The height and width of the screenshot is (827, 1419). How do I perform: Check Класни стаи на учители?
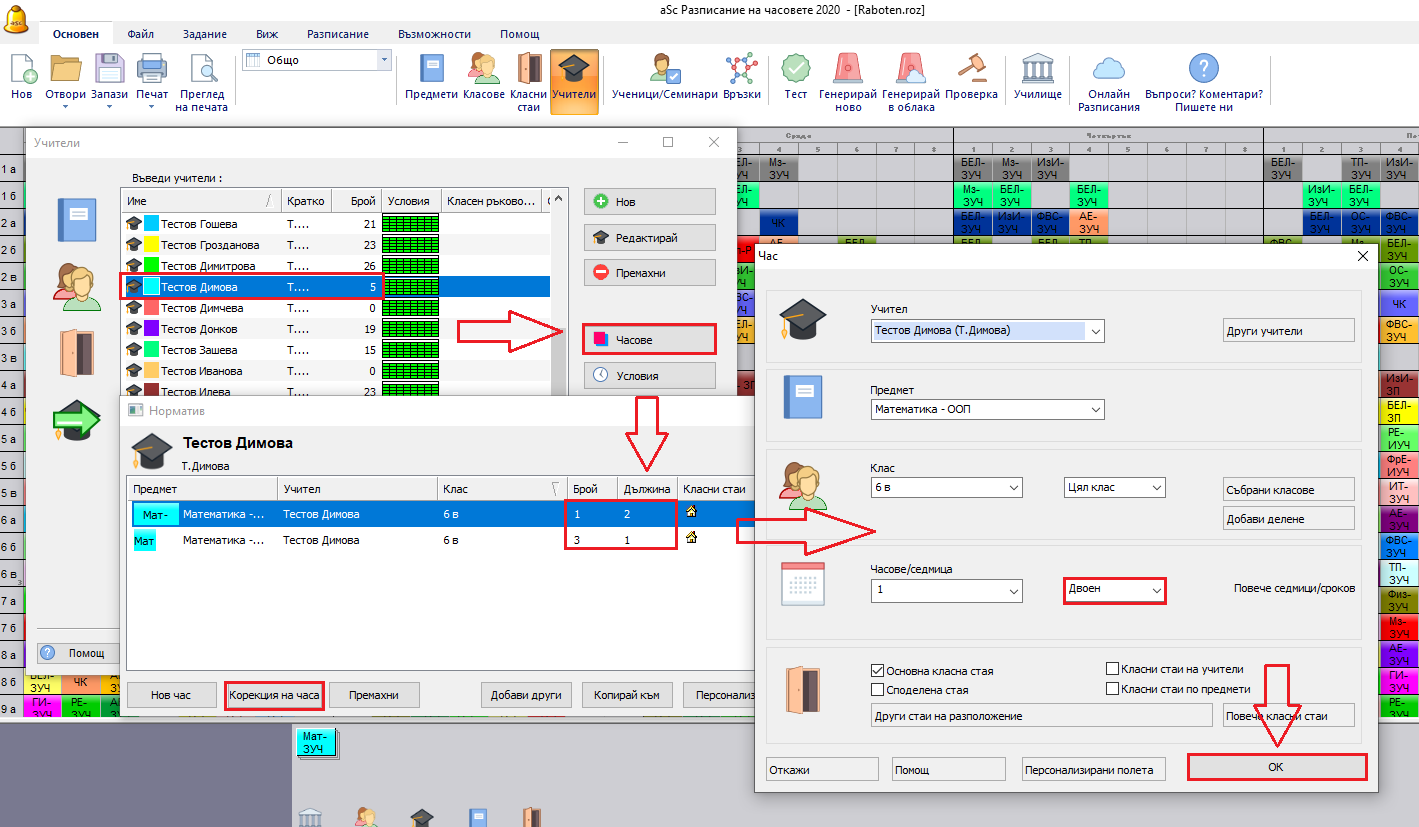point(1112,669)
